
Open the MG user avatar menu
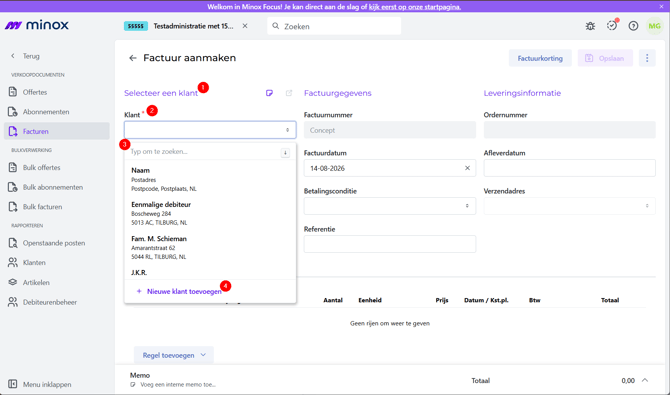655,26
